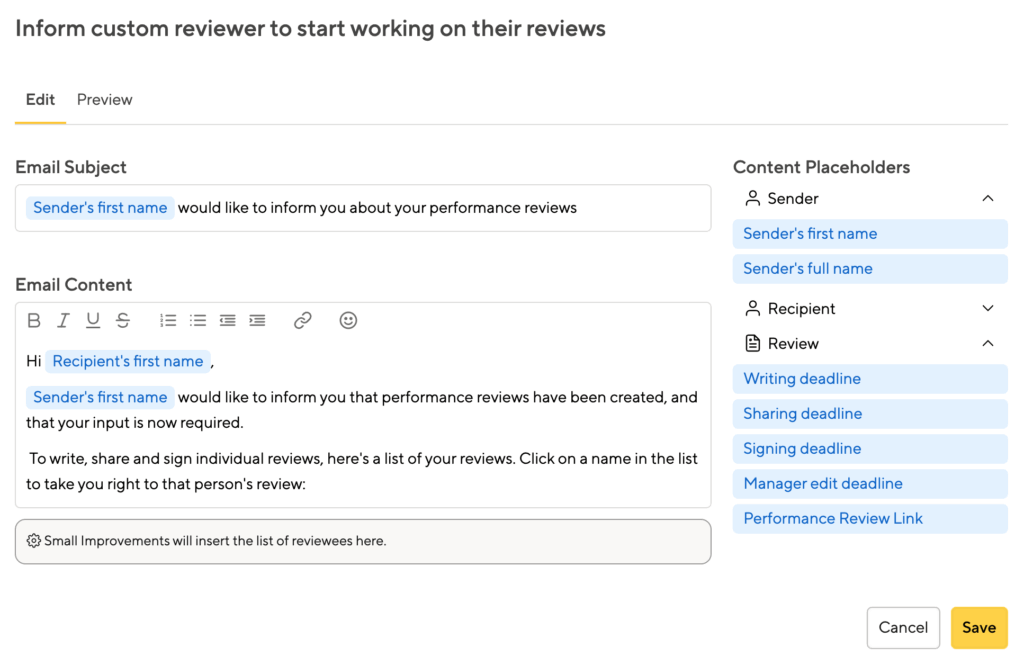Viewport: 1024px width, 665px height.
Task: Apply strikethrough formatting to text
Action: tap(123, 321)
